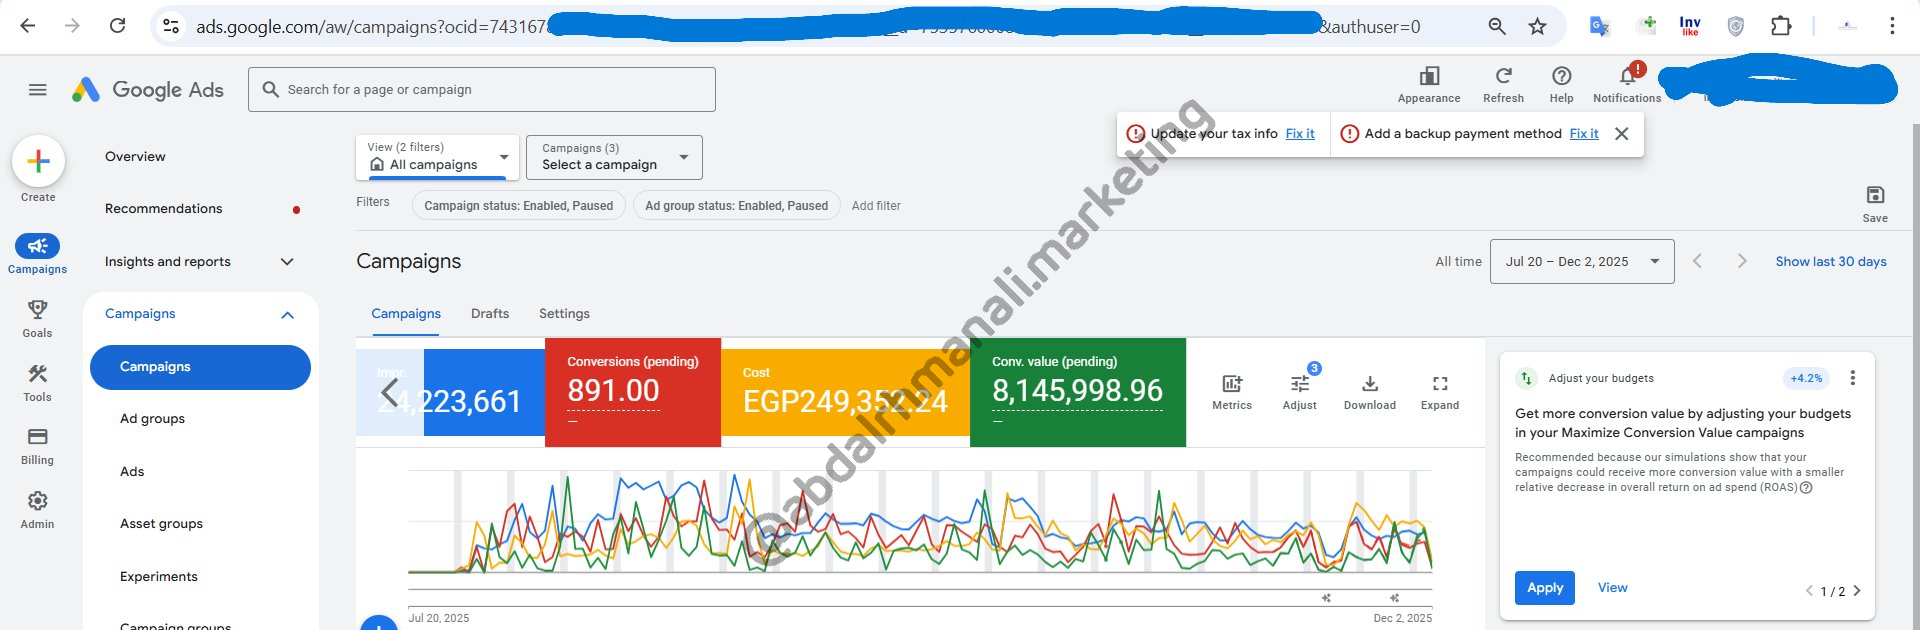
Task: Click the Create plus button
Action: [38, 161]
